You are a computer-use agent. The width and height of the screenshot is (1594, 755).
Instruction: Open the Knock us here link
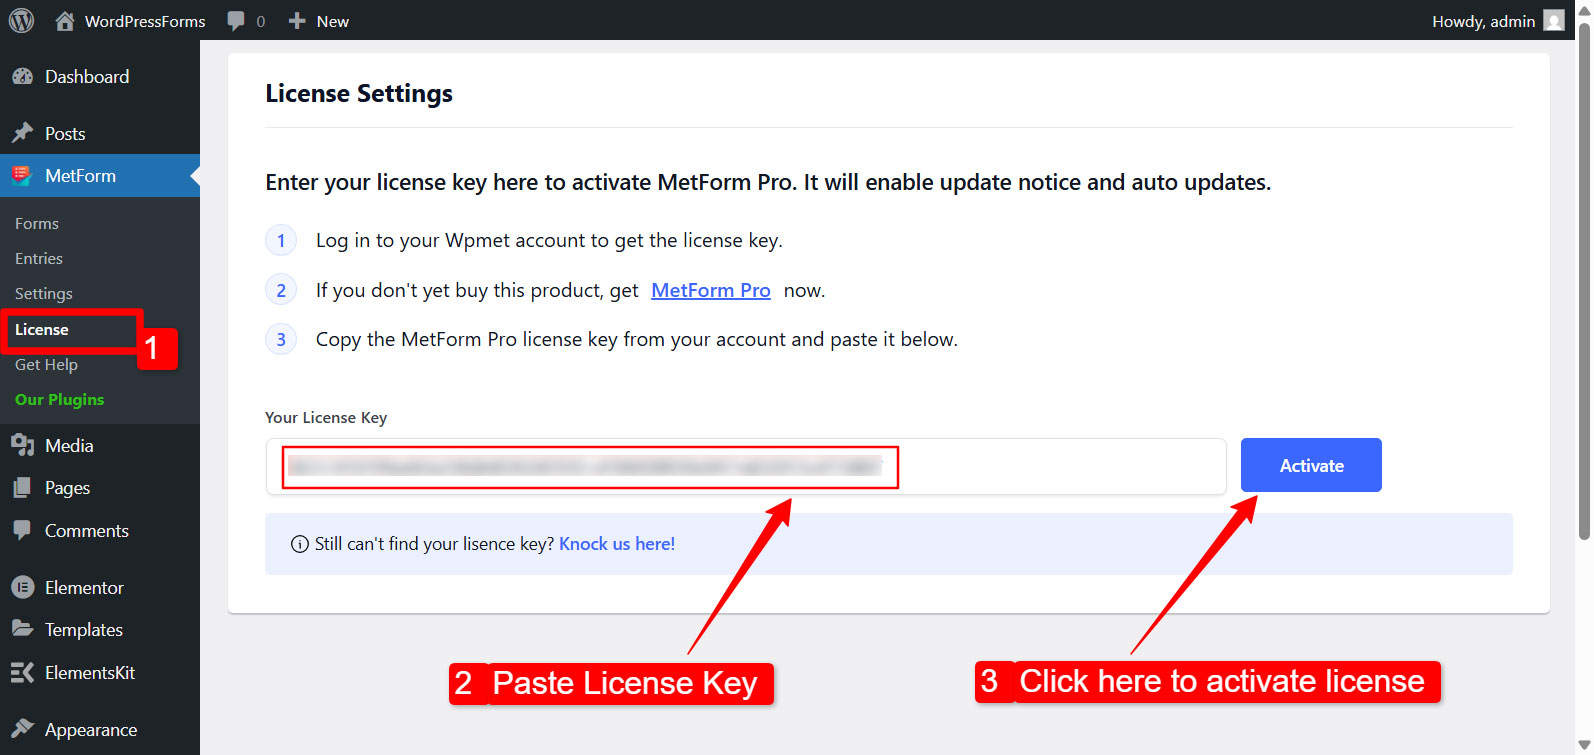617,544
